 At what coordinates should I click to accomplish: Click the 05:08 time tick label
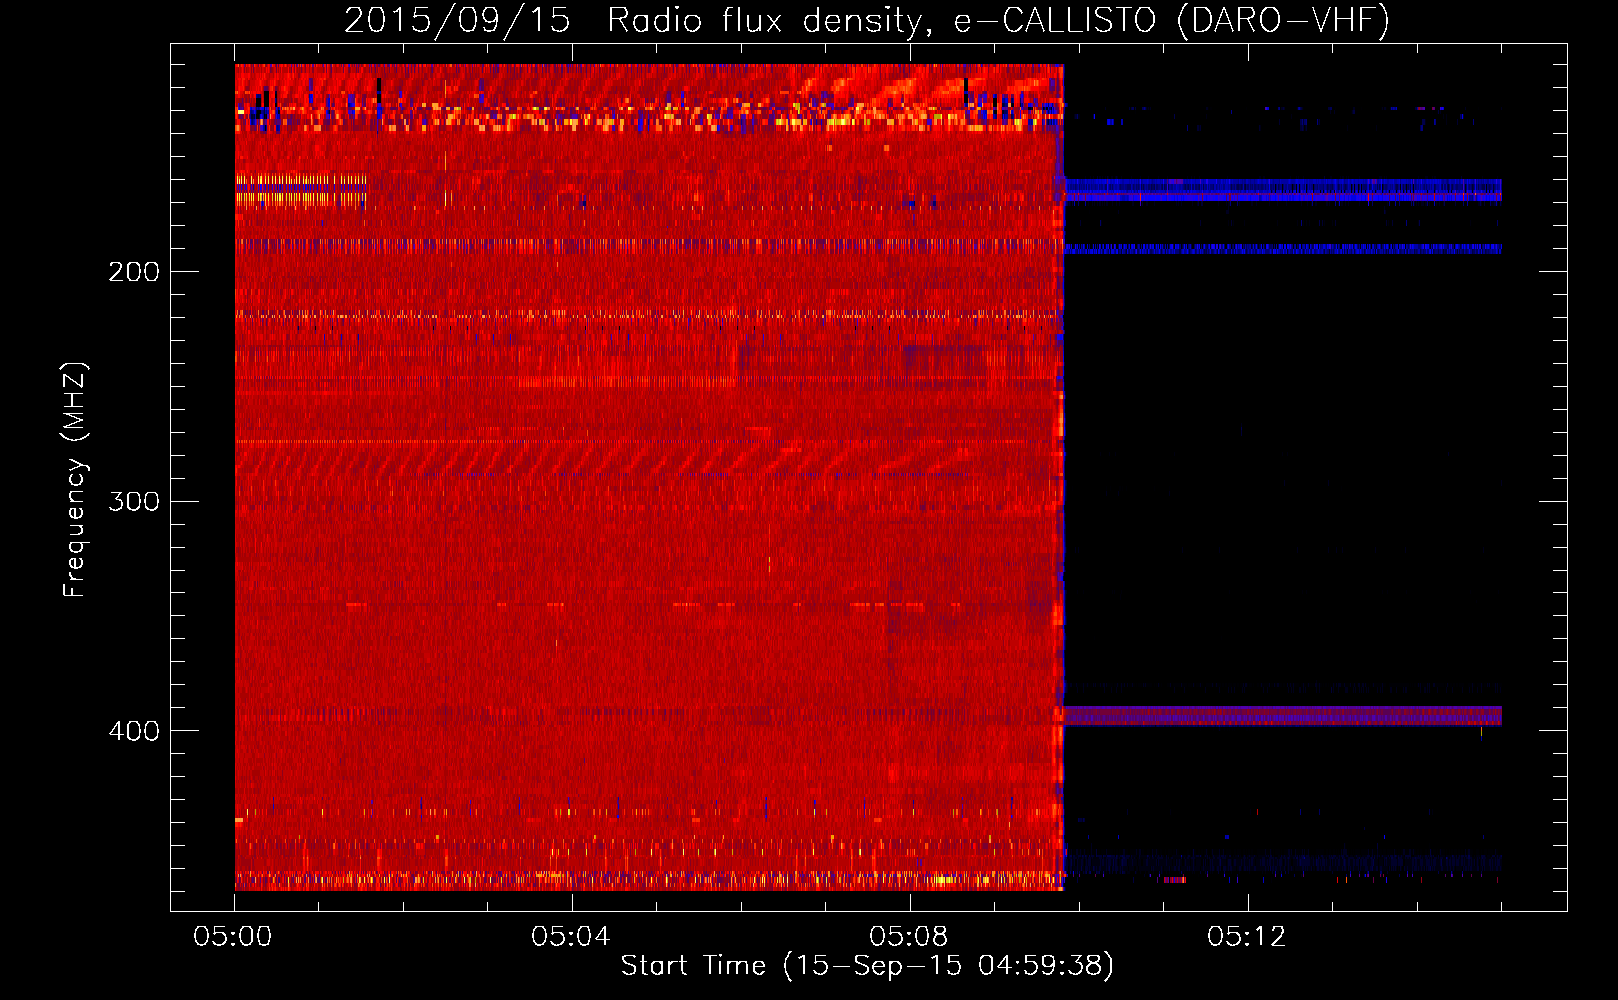[x=909, y=936]
